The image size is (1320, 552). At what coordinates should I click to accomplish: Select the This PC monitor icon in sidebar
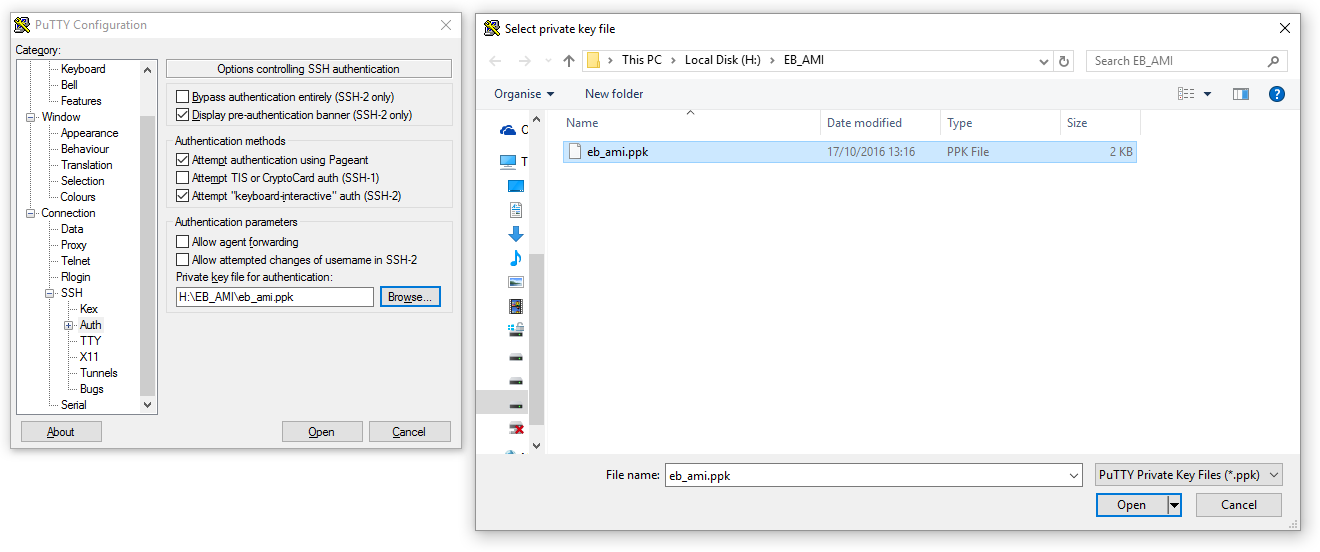(508, 161)
